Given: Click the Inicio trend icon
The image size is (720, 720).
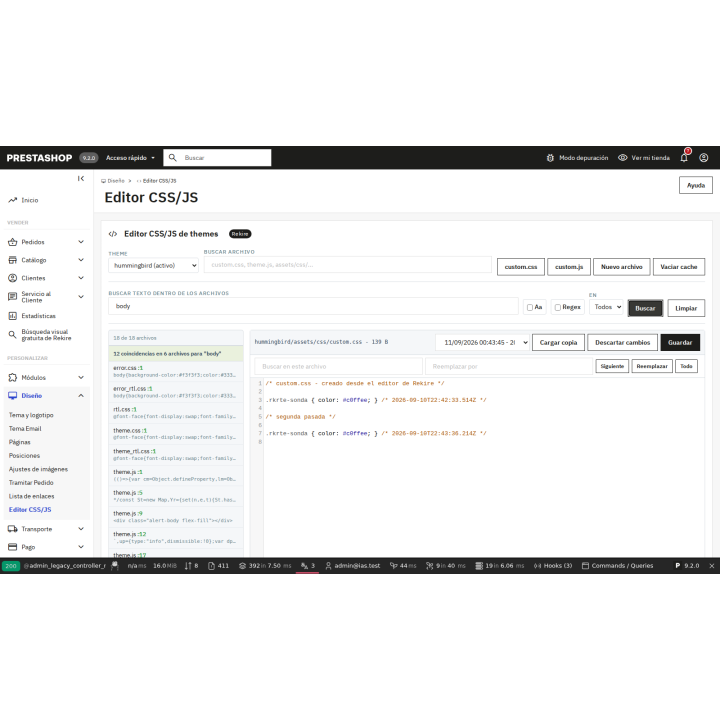Looking at the screenshot, I should click(12, 200).
